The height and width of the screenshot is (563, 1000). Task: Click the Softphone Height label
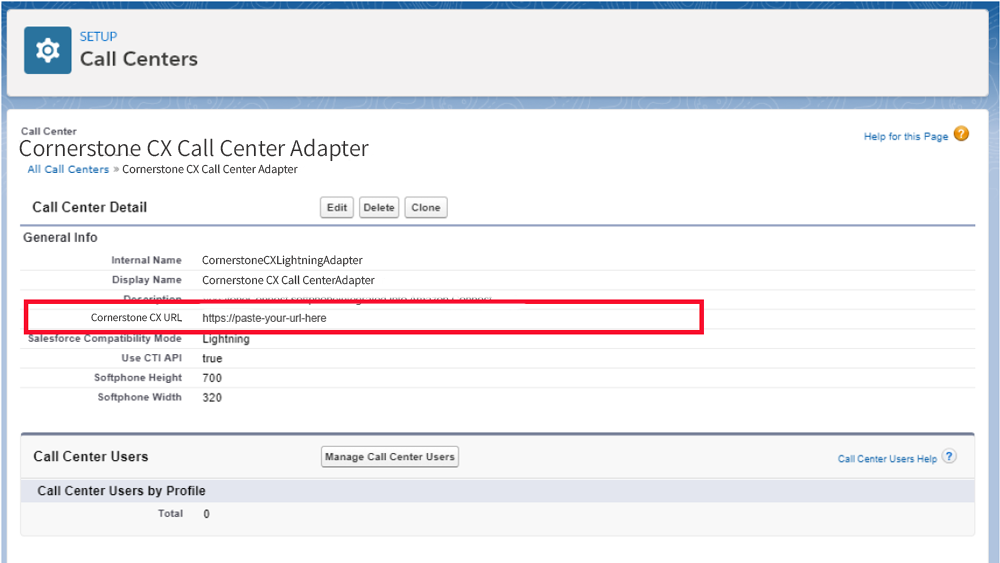[x=138, y=377]
